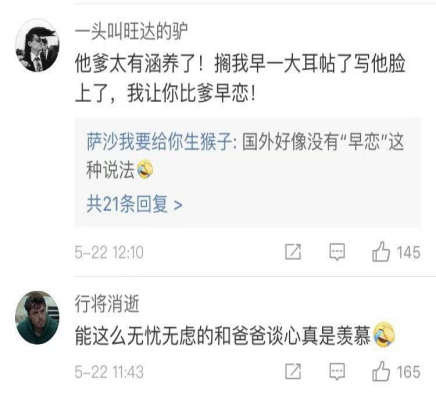The height and width of the screenshot is (396, 436).
Task: Open the profile named 一头叫旺达的驴
Action: 131,32
